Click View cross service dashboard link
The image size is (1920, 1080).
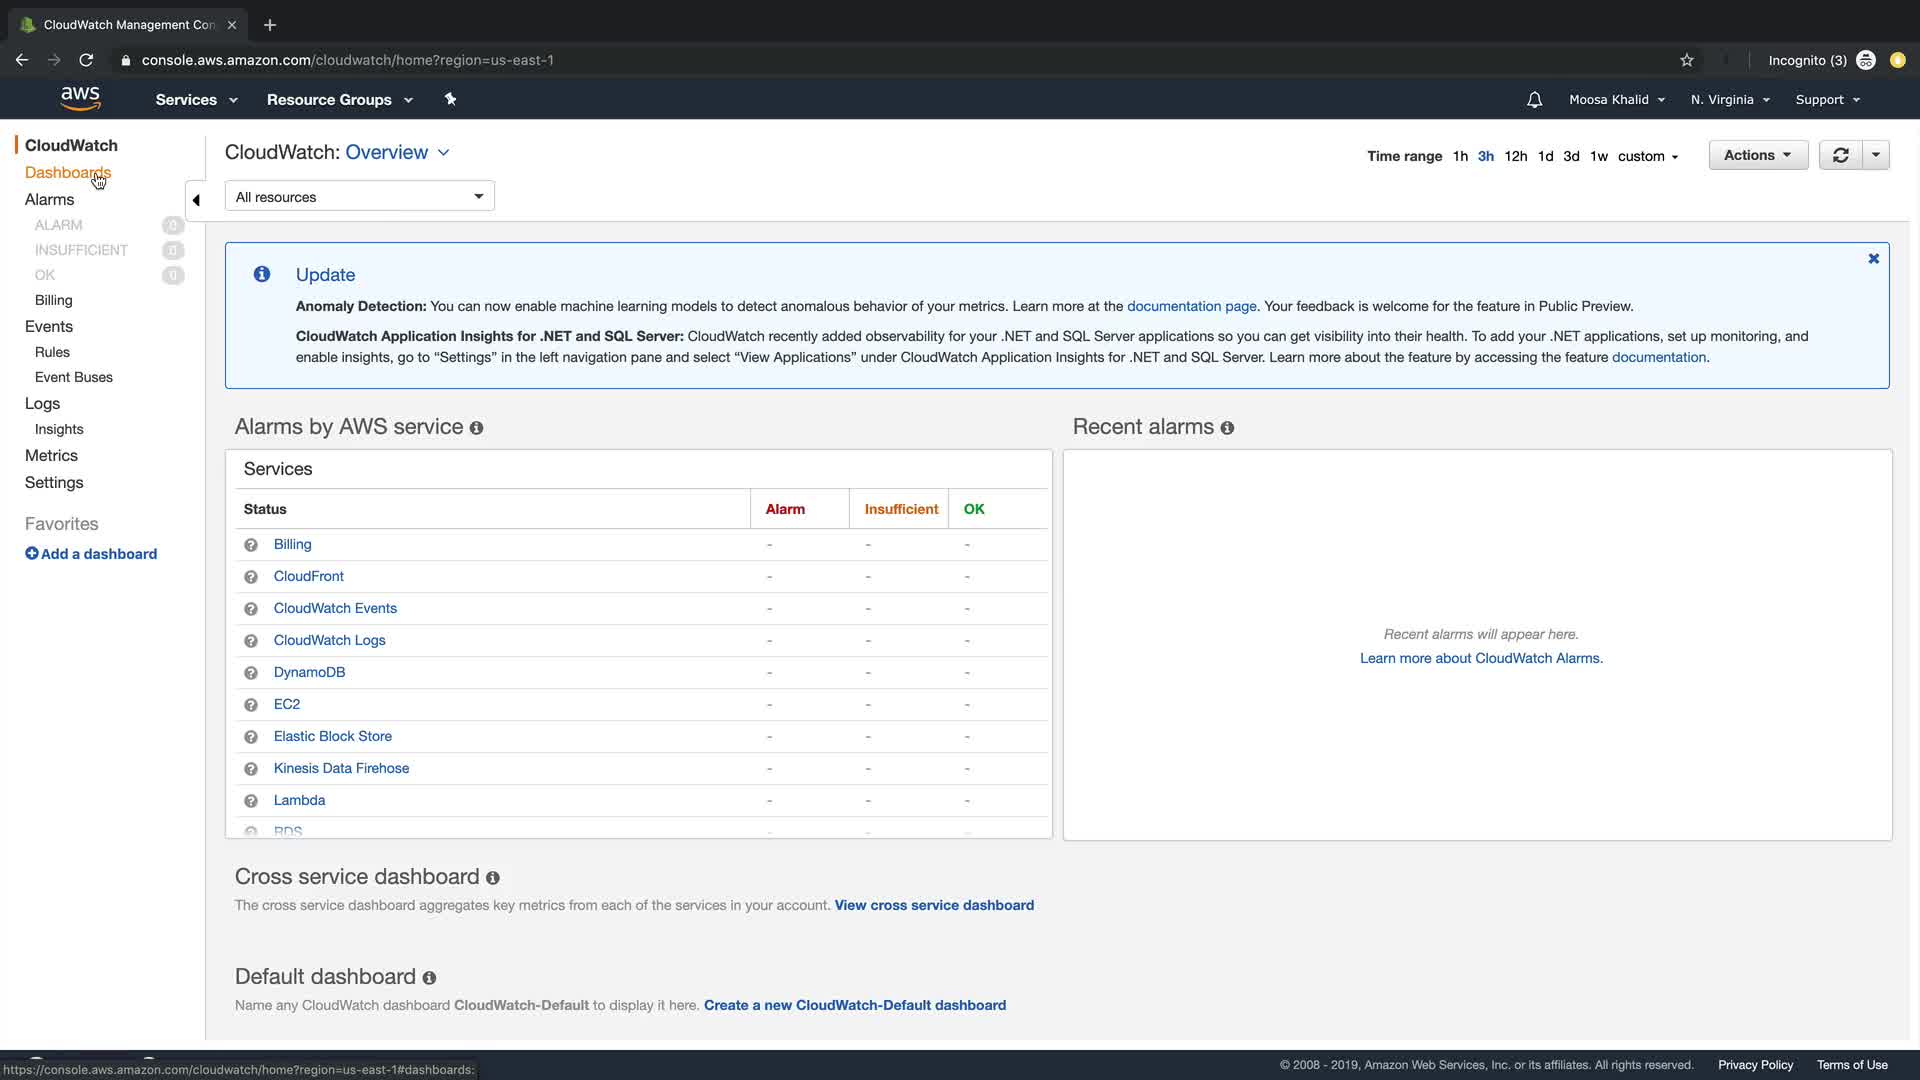point(933,905)
